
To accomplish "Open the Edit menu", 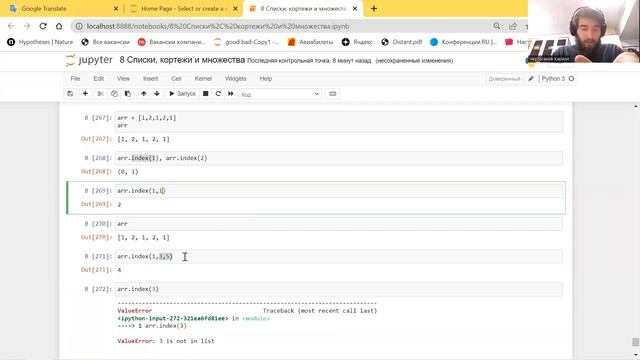I will [99, 79].
